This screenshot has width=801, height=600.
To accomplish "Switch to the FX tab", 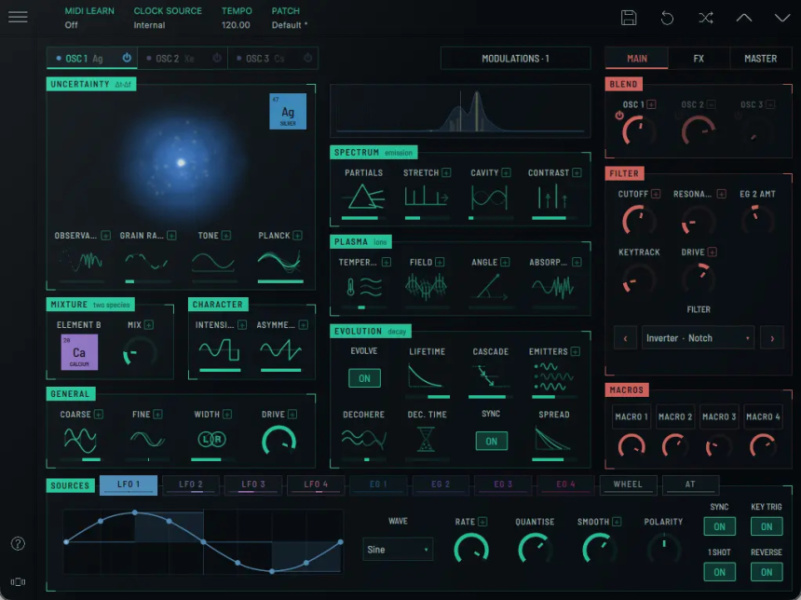I will pos(698,58).
